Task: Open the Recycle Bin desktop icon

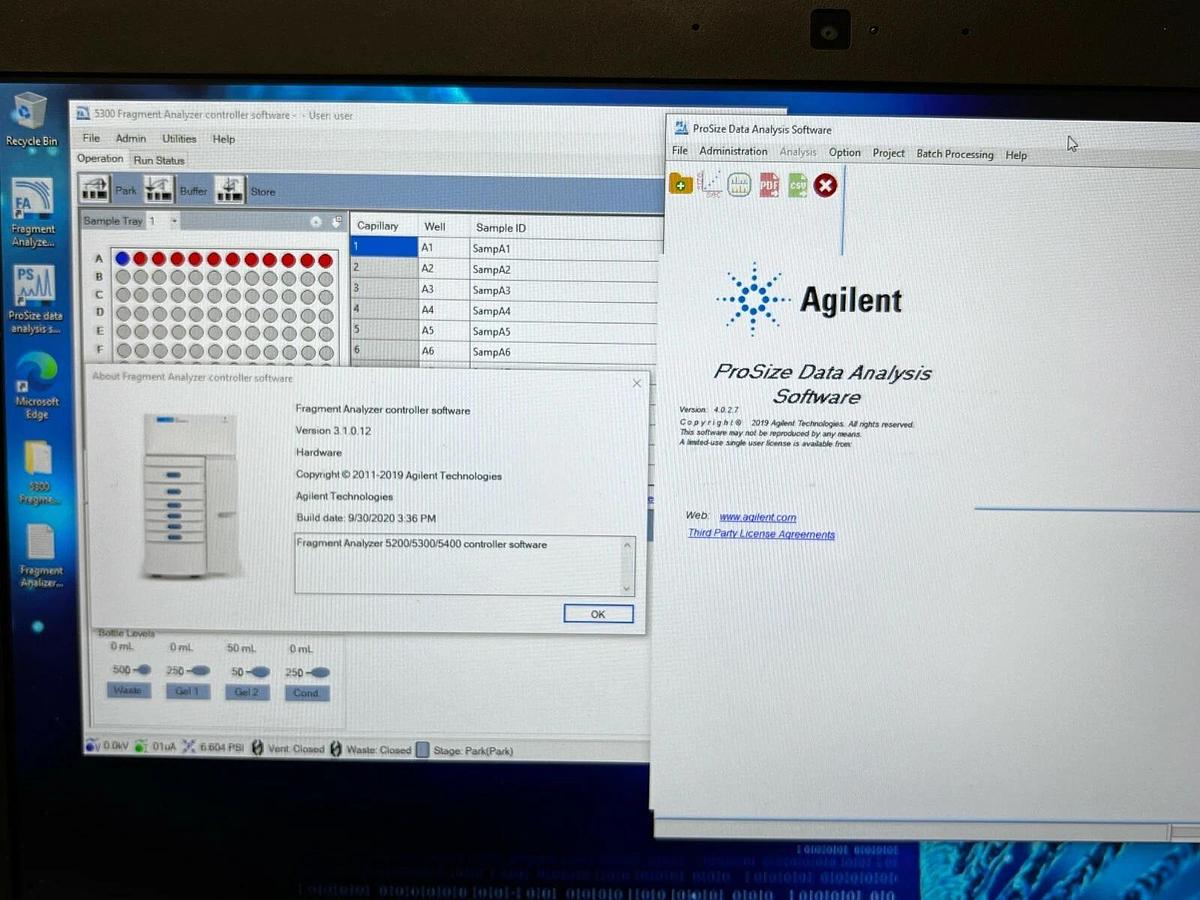Action: [31, 119]
